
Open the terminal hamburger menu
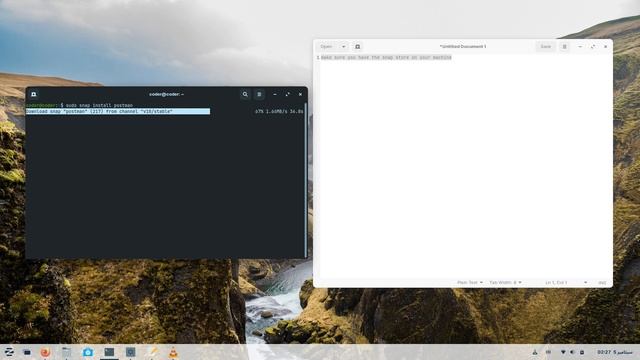click(x=259, y=94)
